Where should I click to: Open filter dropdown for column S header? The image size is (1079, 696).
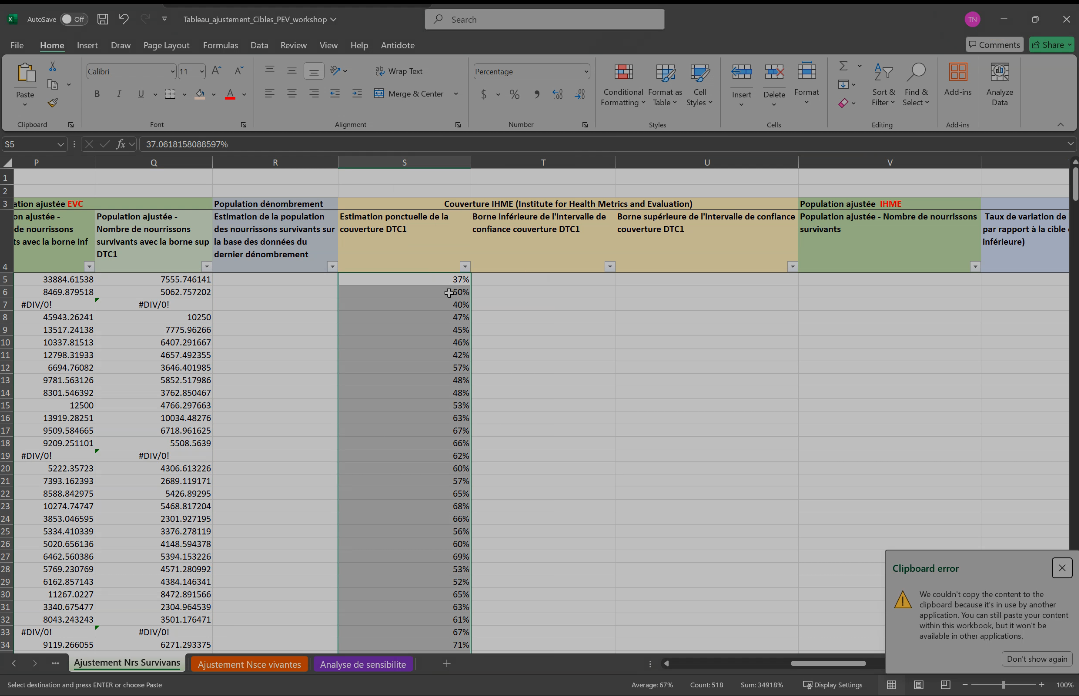464,266
